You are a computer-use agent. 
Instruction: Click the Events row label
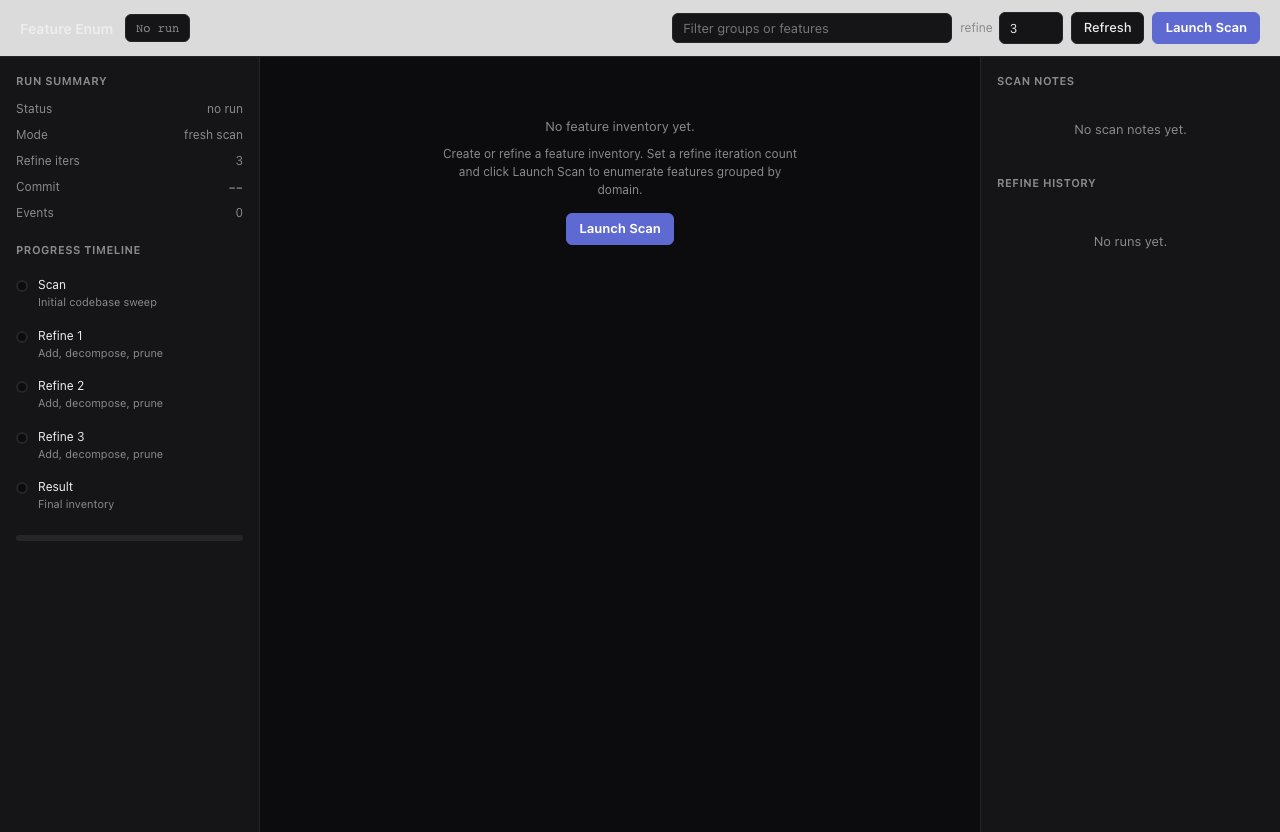click(x=35, y=213)
